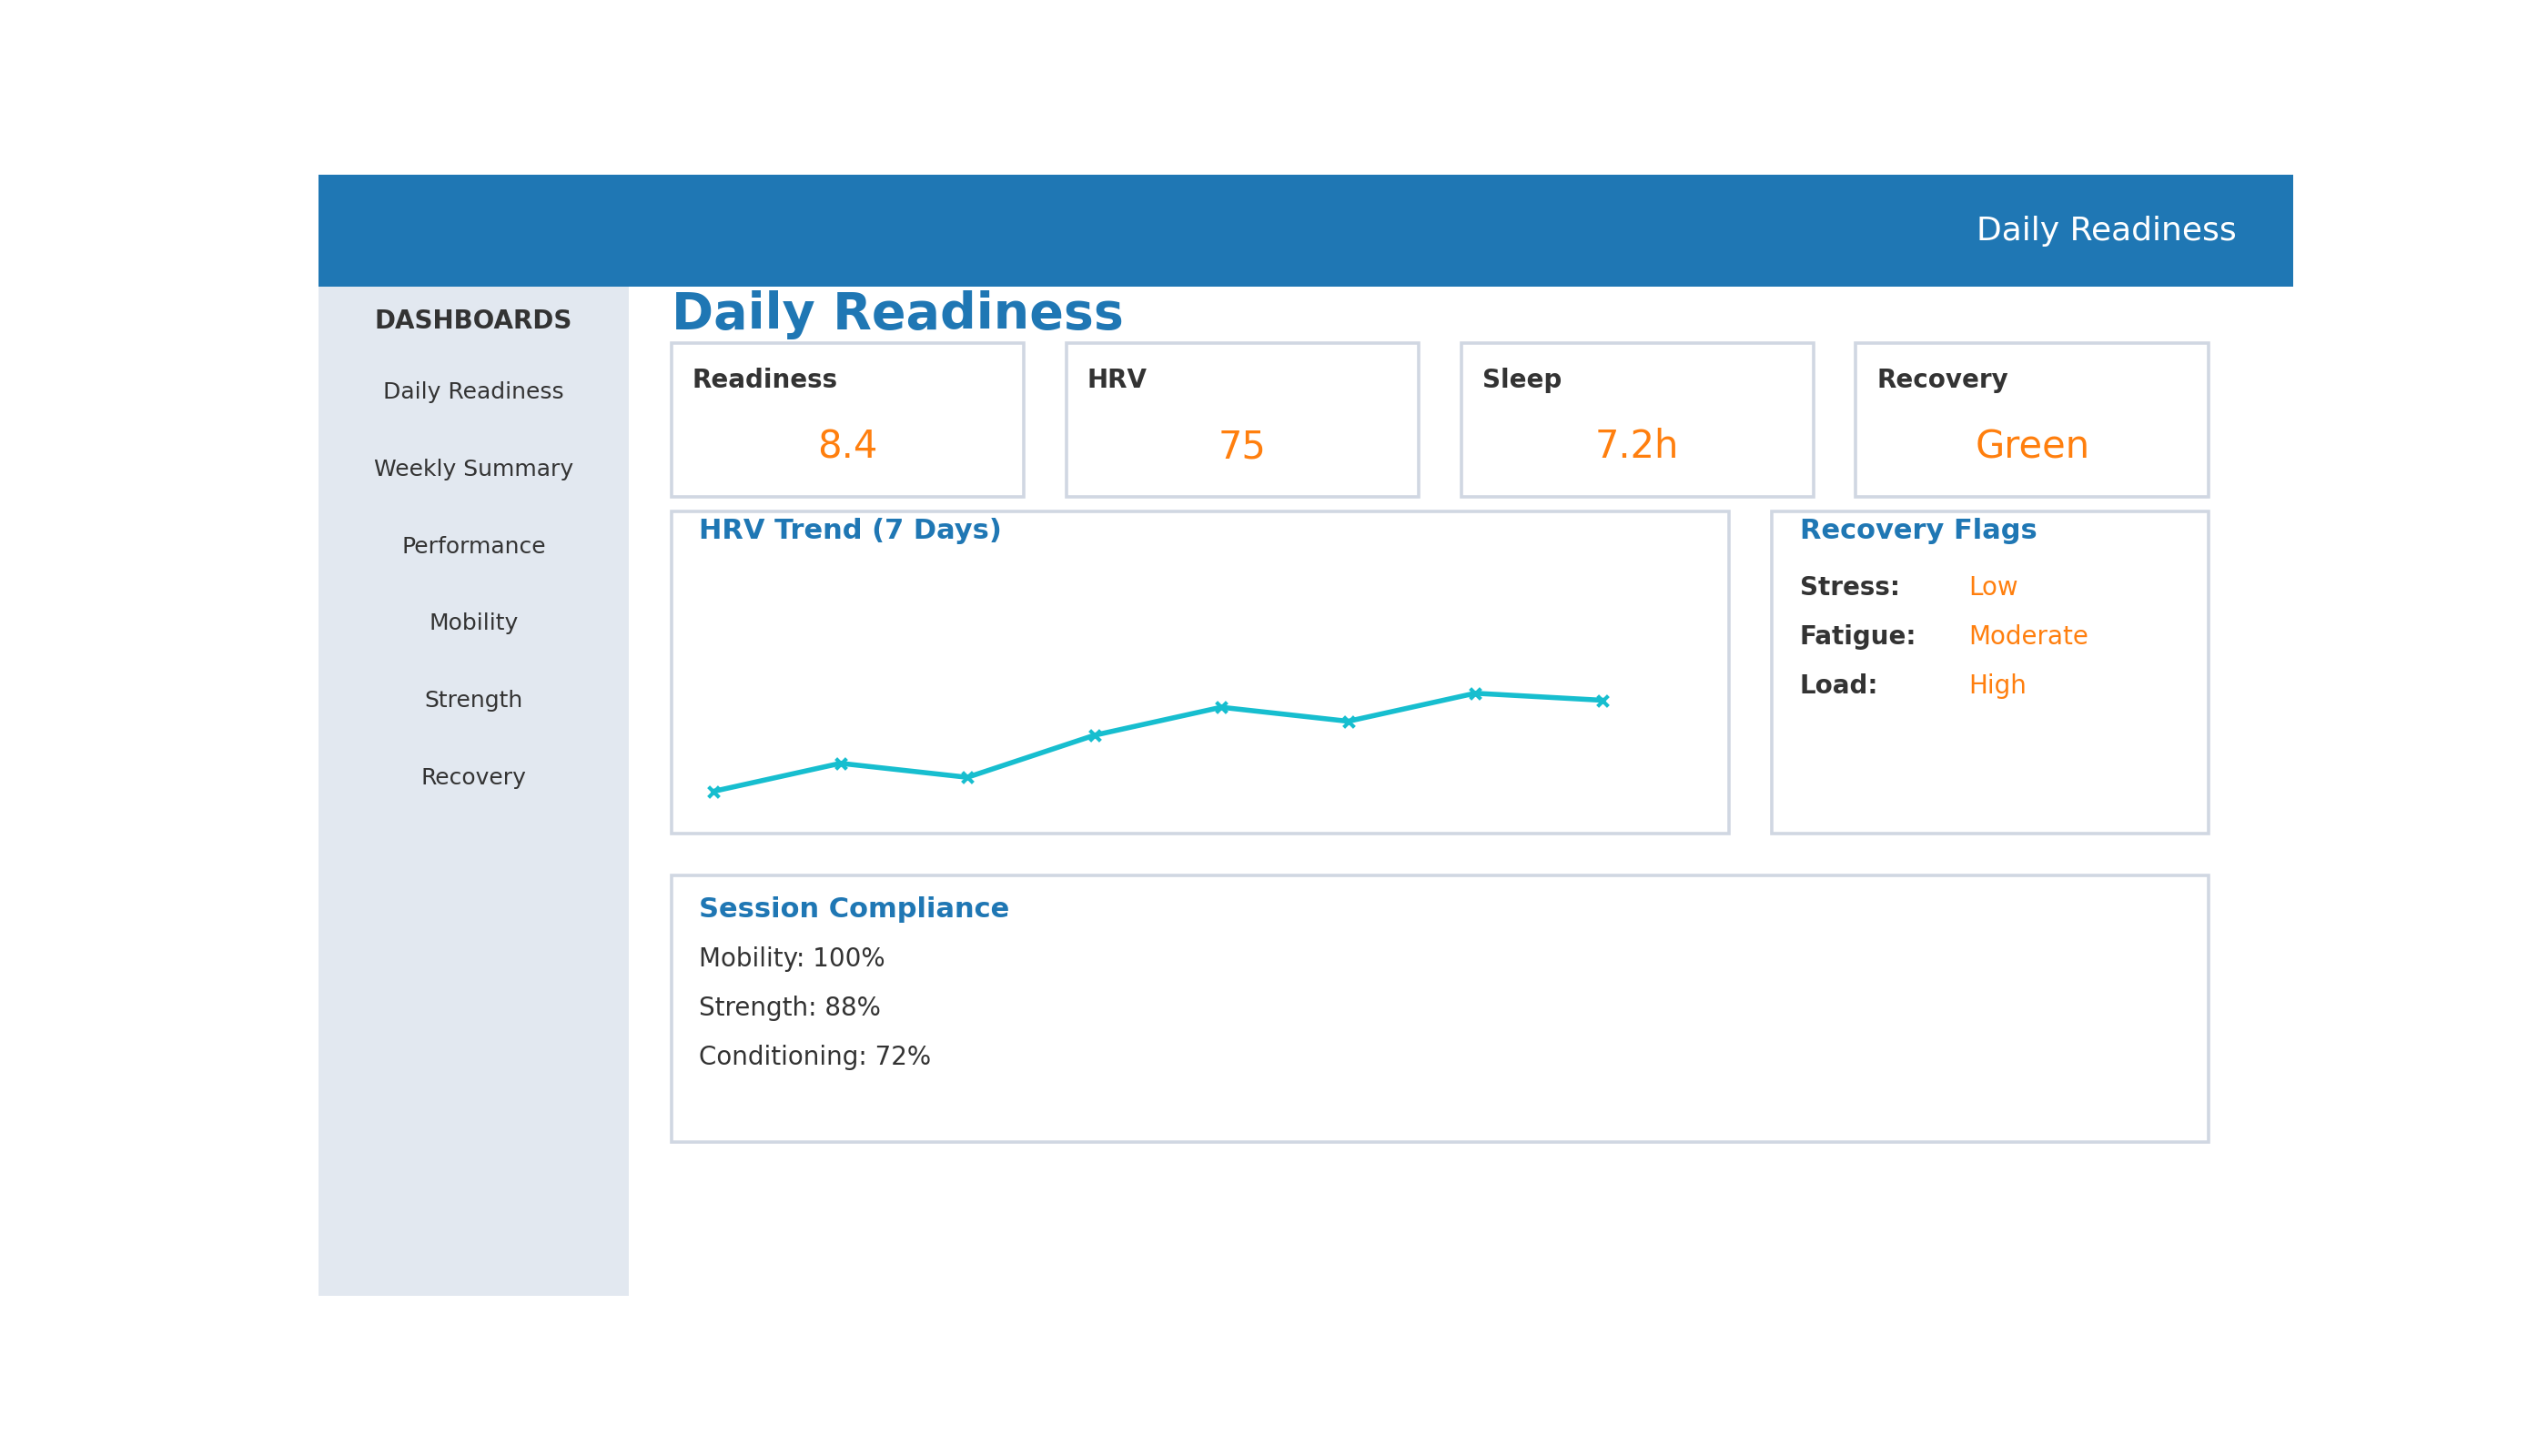The image size is (2548, 1456).
Task: Click the Moderate fatigue indicator
Action: point(2028,635)
